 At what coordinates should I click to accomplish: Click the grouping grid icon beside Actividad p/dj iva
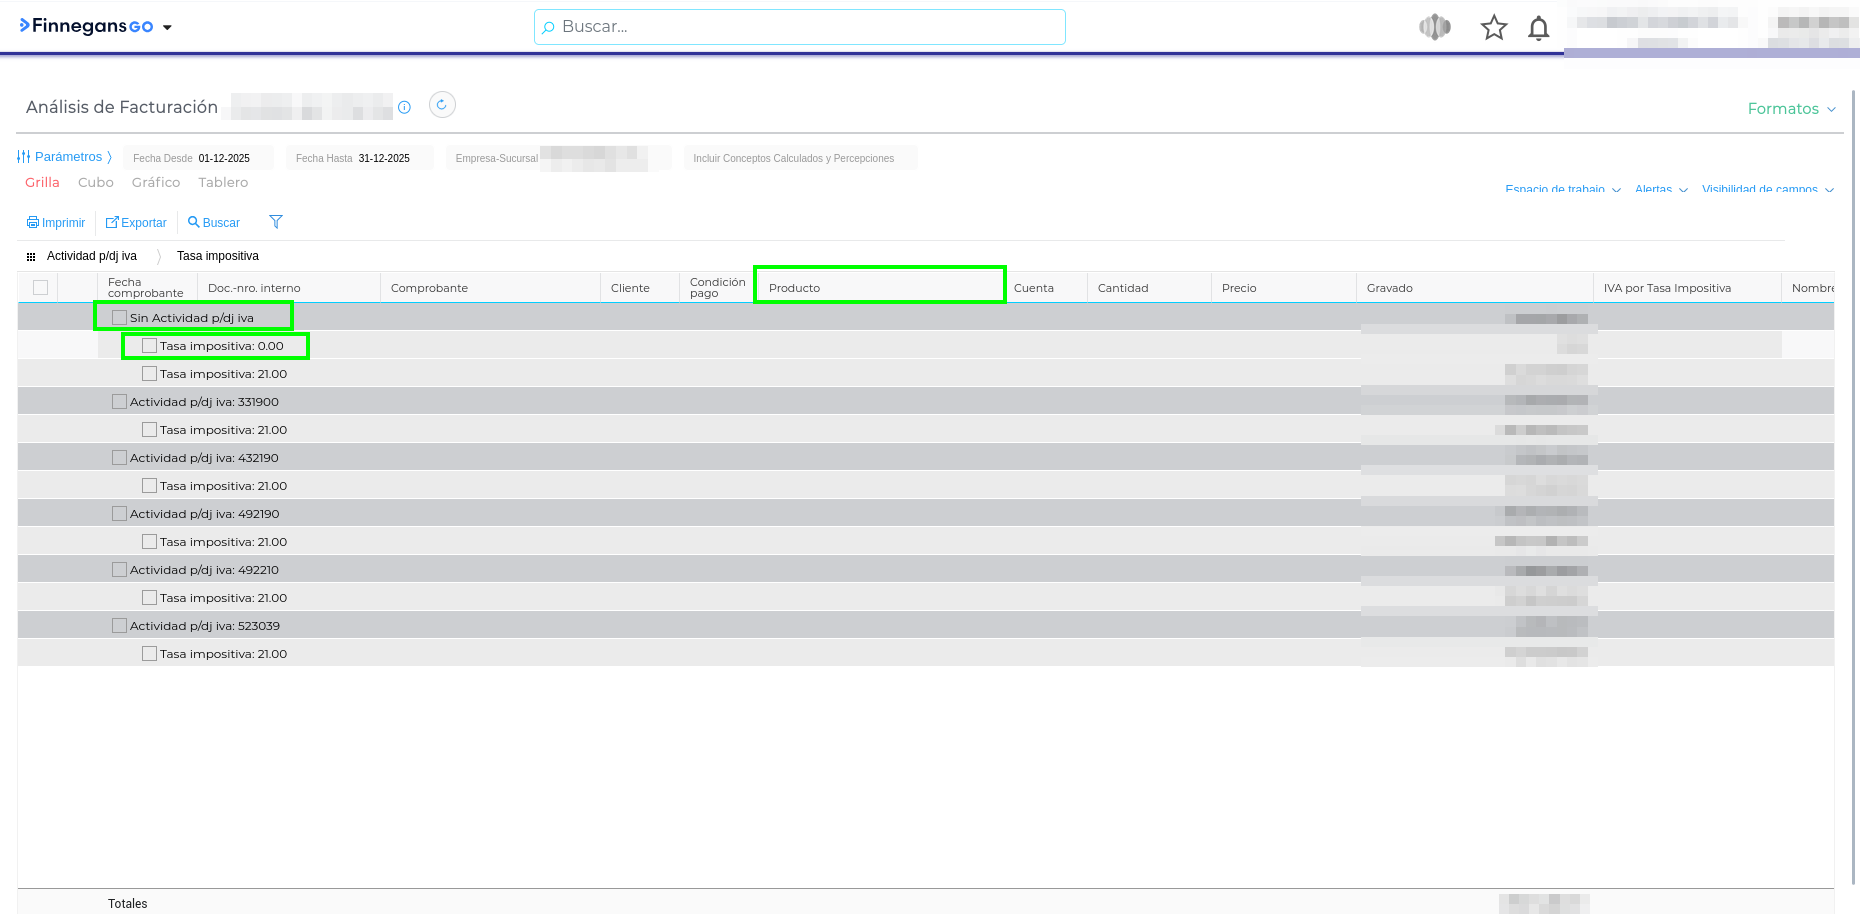31,257
